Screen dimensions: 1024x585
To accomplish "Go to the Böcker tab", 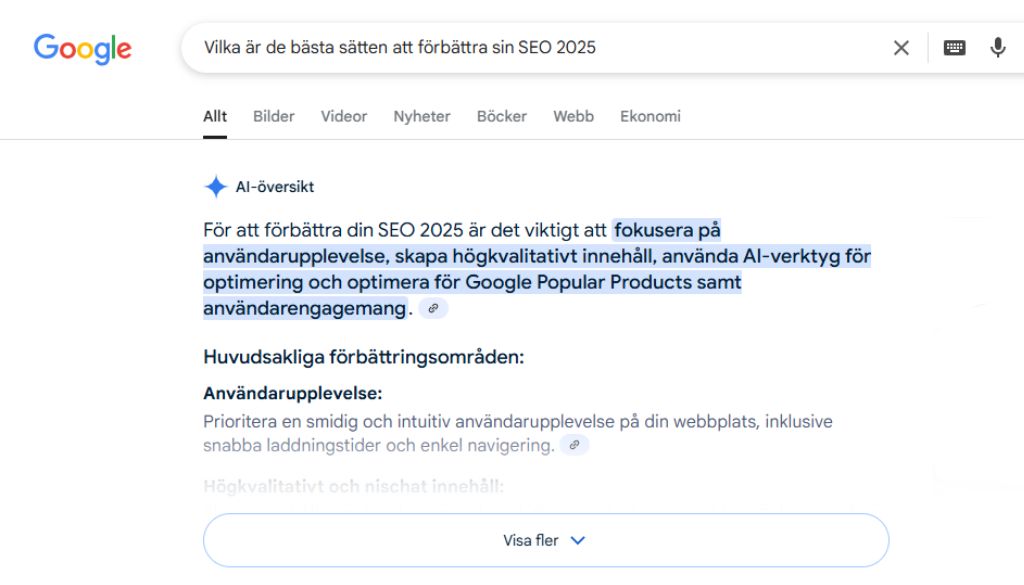I will (x=502, y=116).
